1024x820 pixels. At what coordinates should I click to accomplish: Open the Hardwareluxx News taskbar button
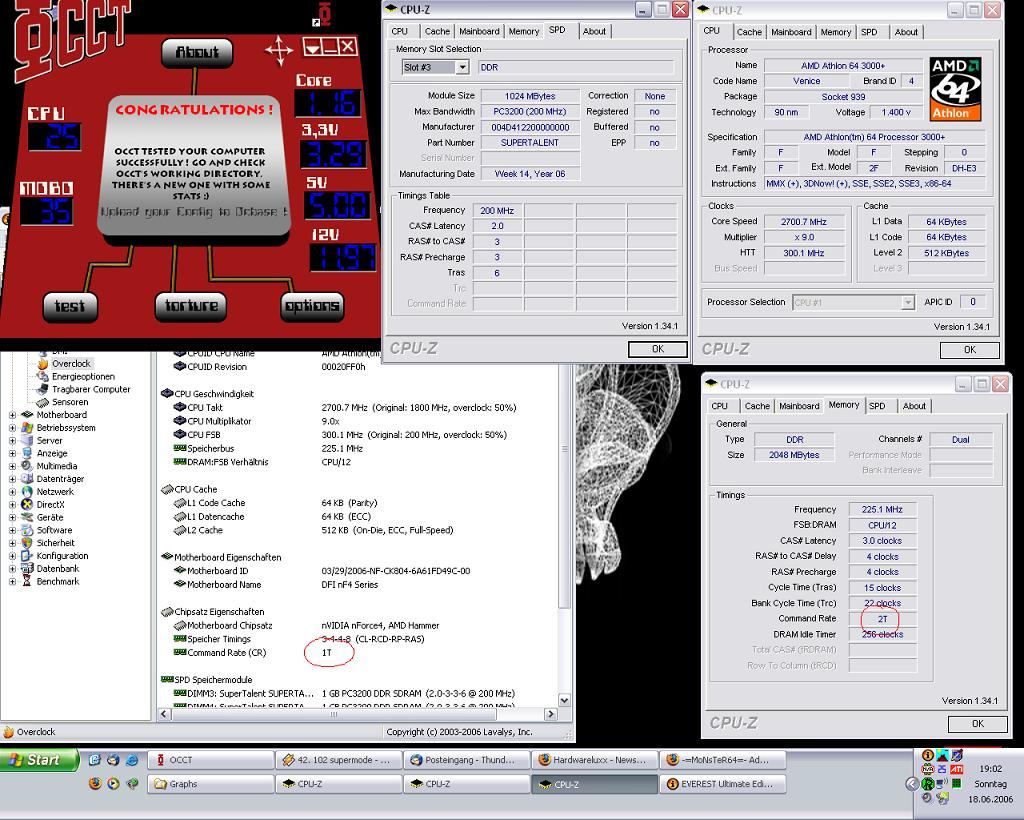[594, 760]
